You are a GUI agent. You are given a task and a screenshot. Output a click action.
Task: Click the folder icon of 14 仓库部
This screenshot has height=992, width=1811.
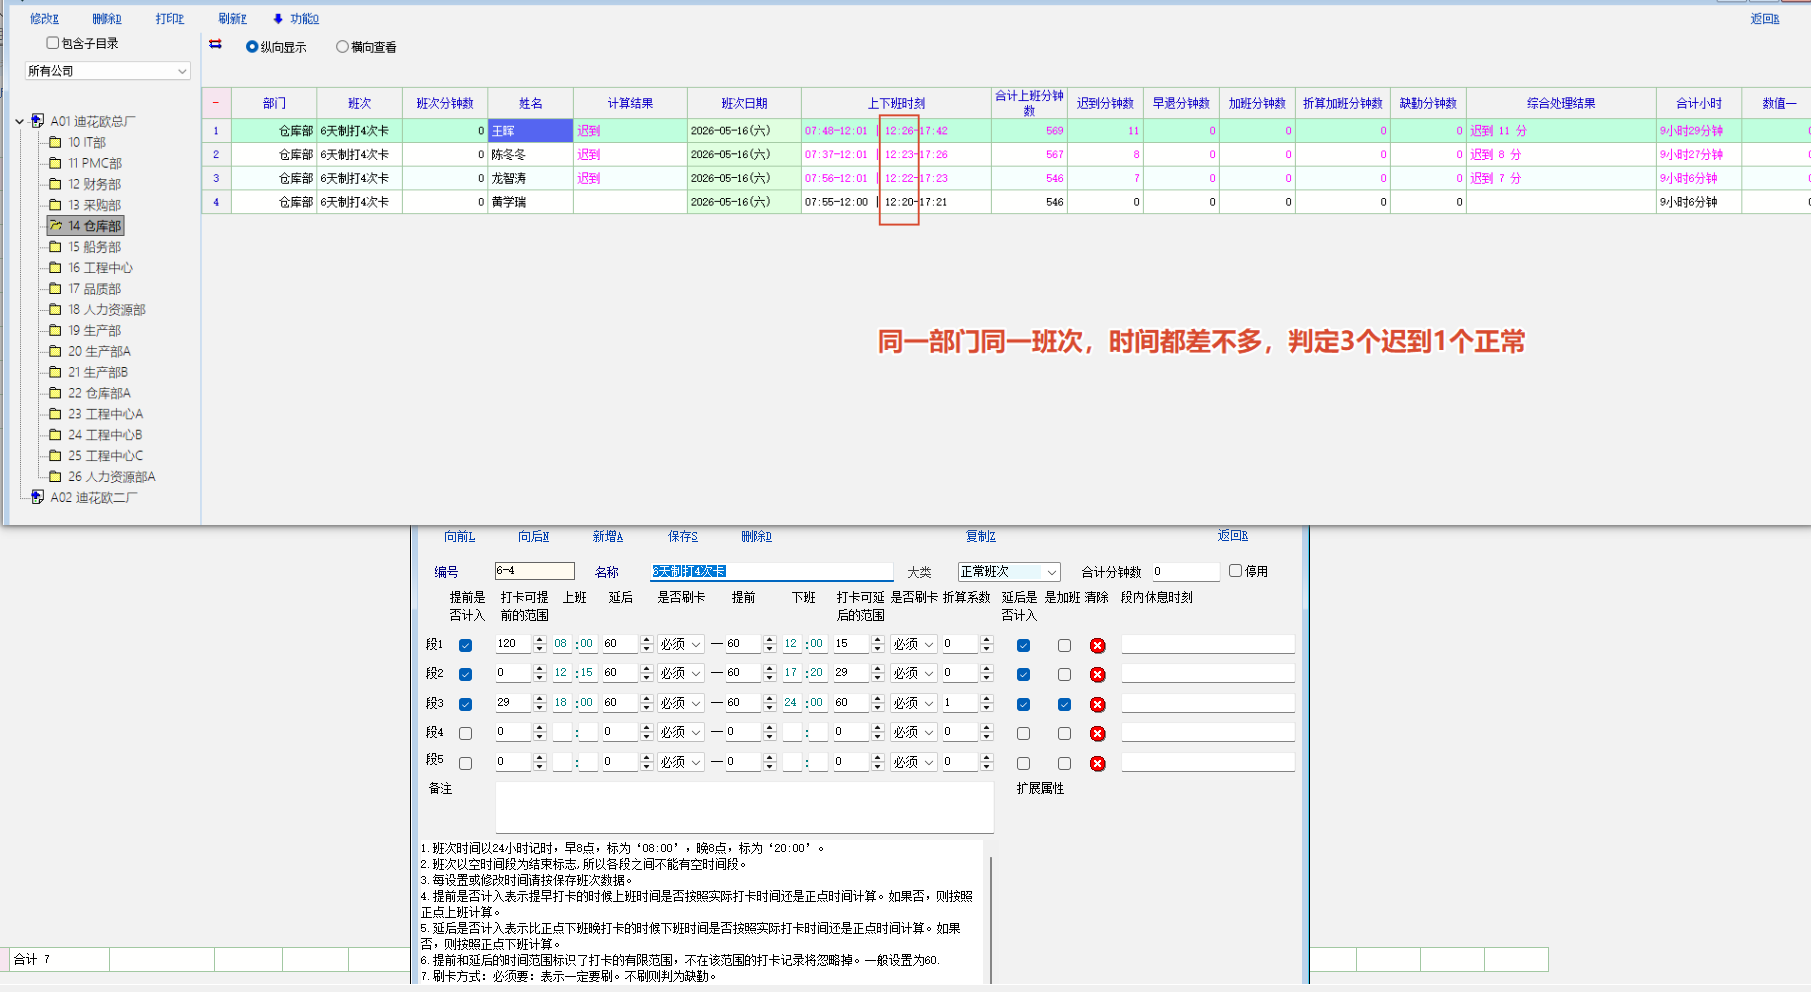coord(56,226)
